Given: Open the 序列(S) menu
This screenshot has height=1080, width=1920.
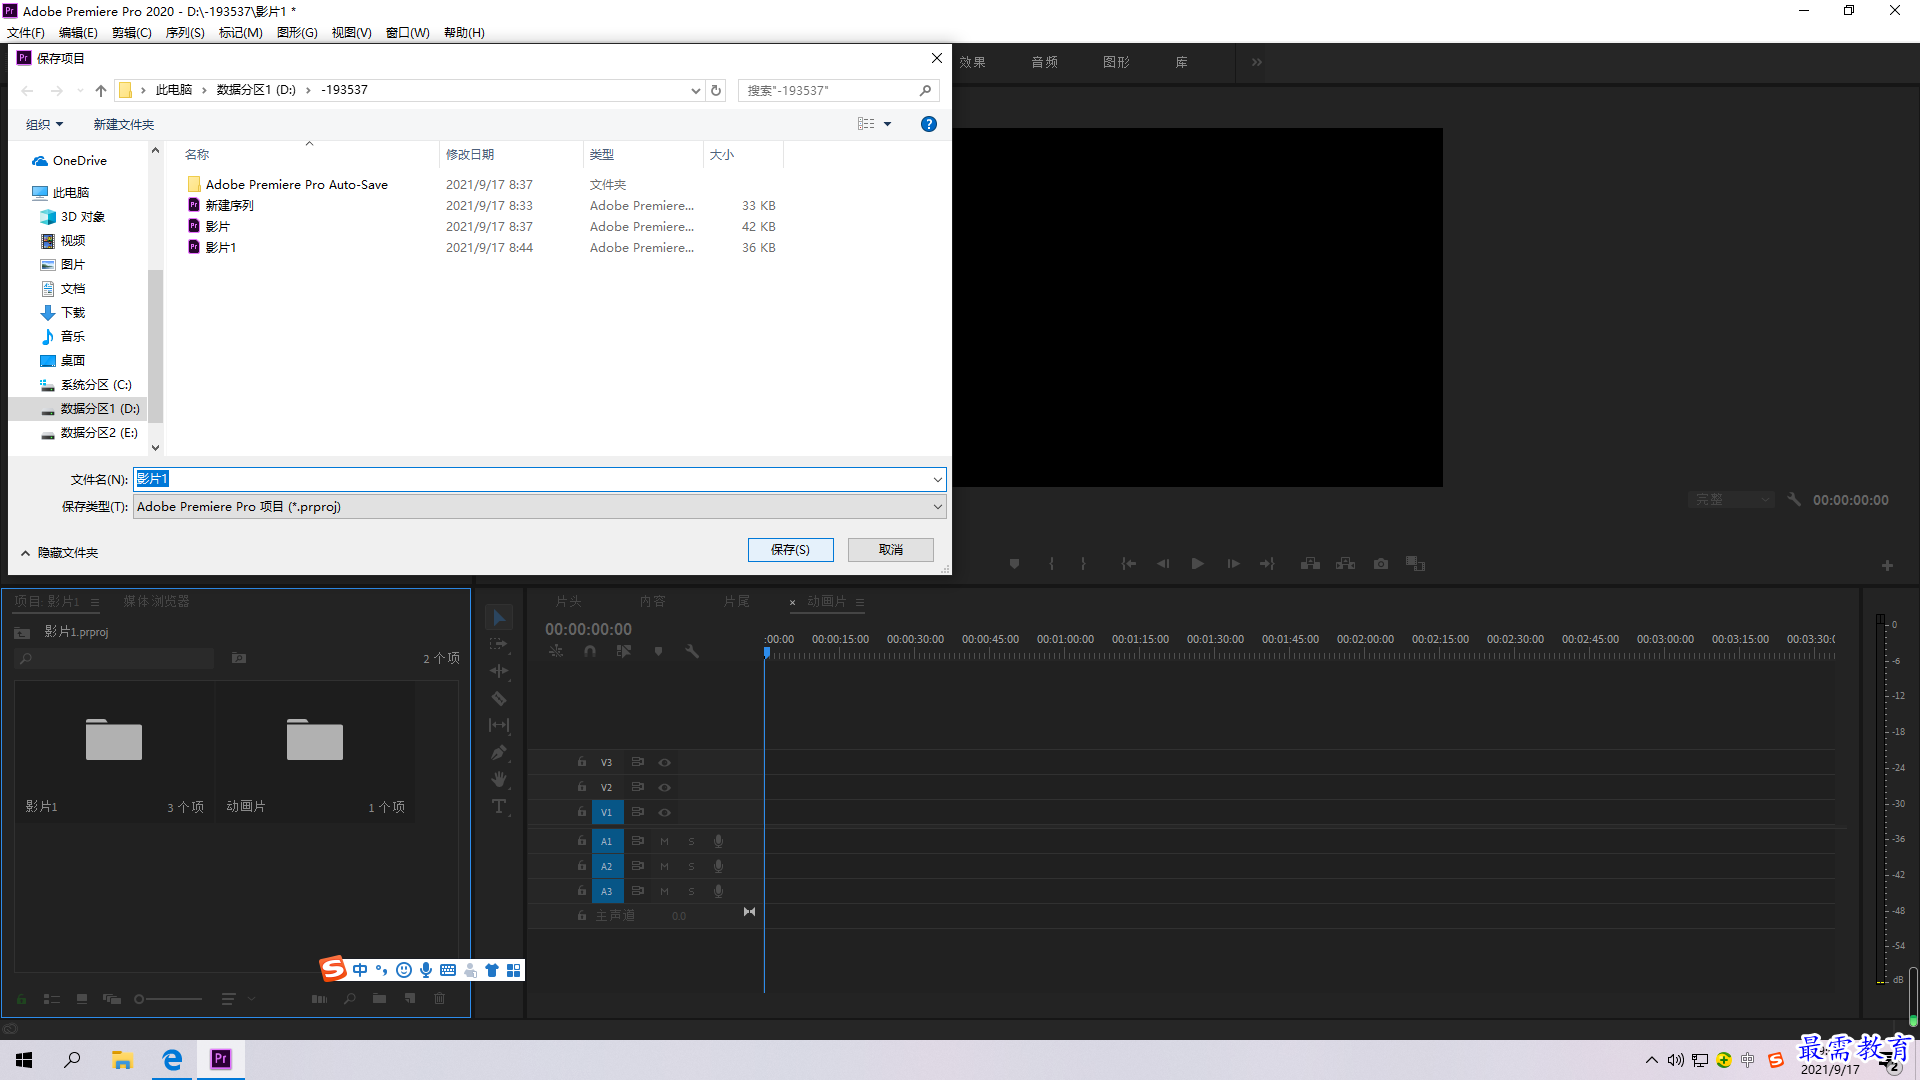Looking at the screenshot, I should tap(185, 32).
